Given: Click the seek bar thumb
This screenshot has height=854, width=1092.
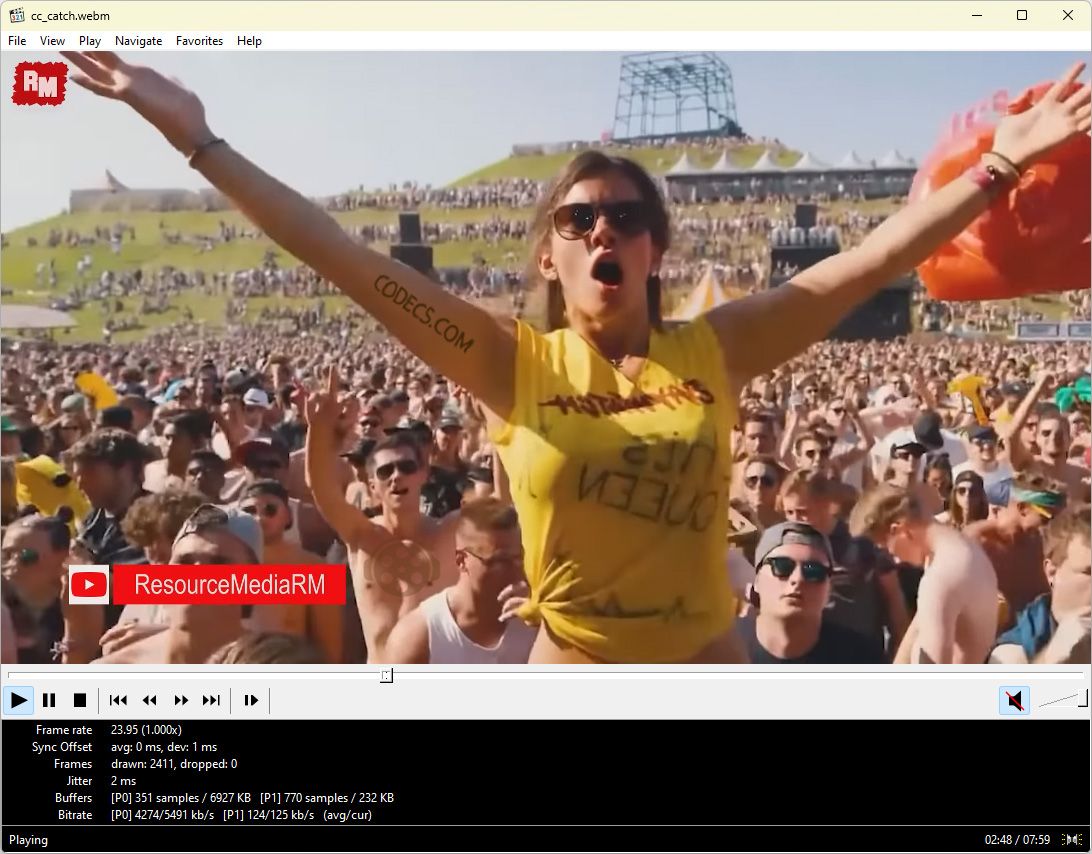Looking at the screenshot, I should pos(386,676).
